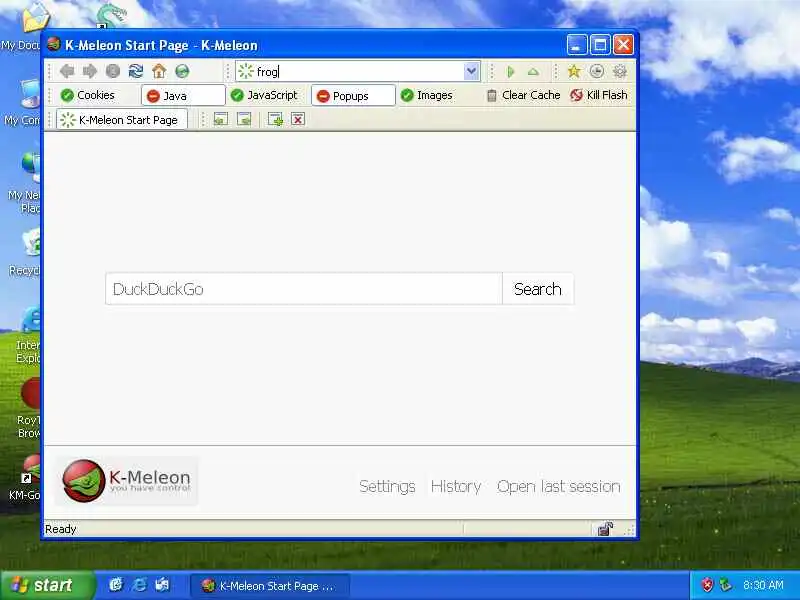Viewport: 800px width, 600px height.
Task: Close the tab with the red X icon
Action: click(298, 120)
